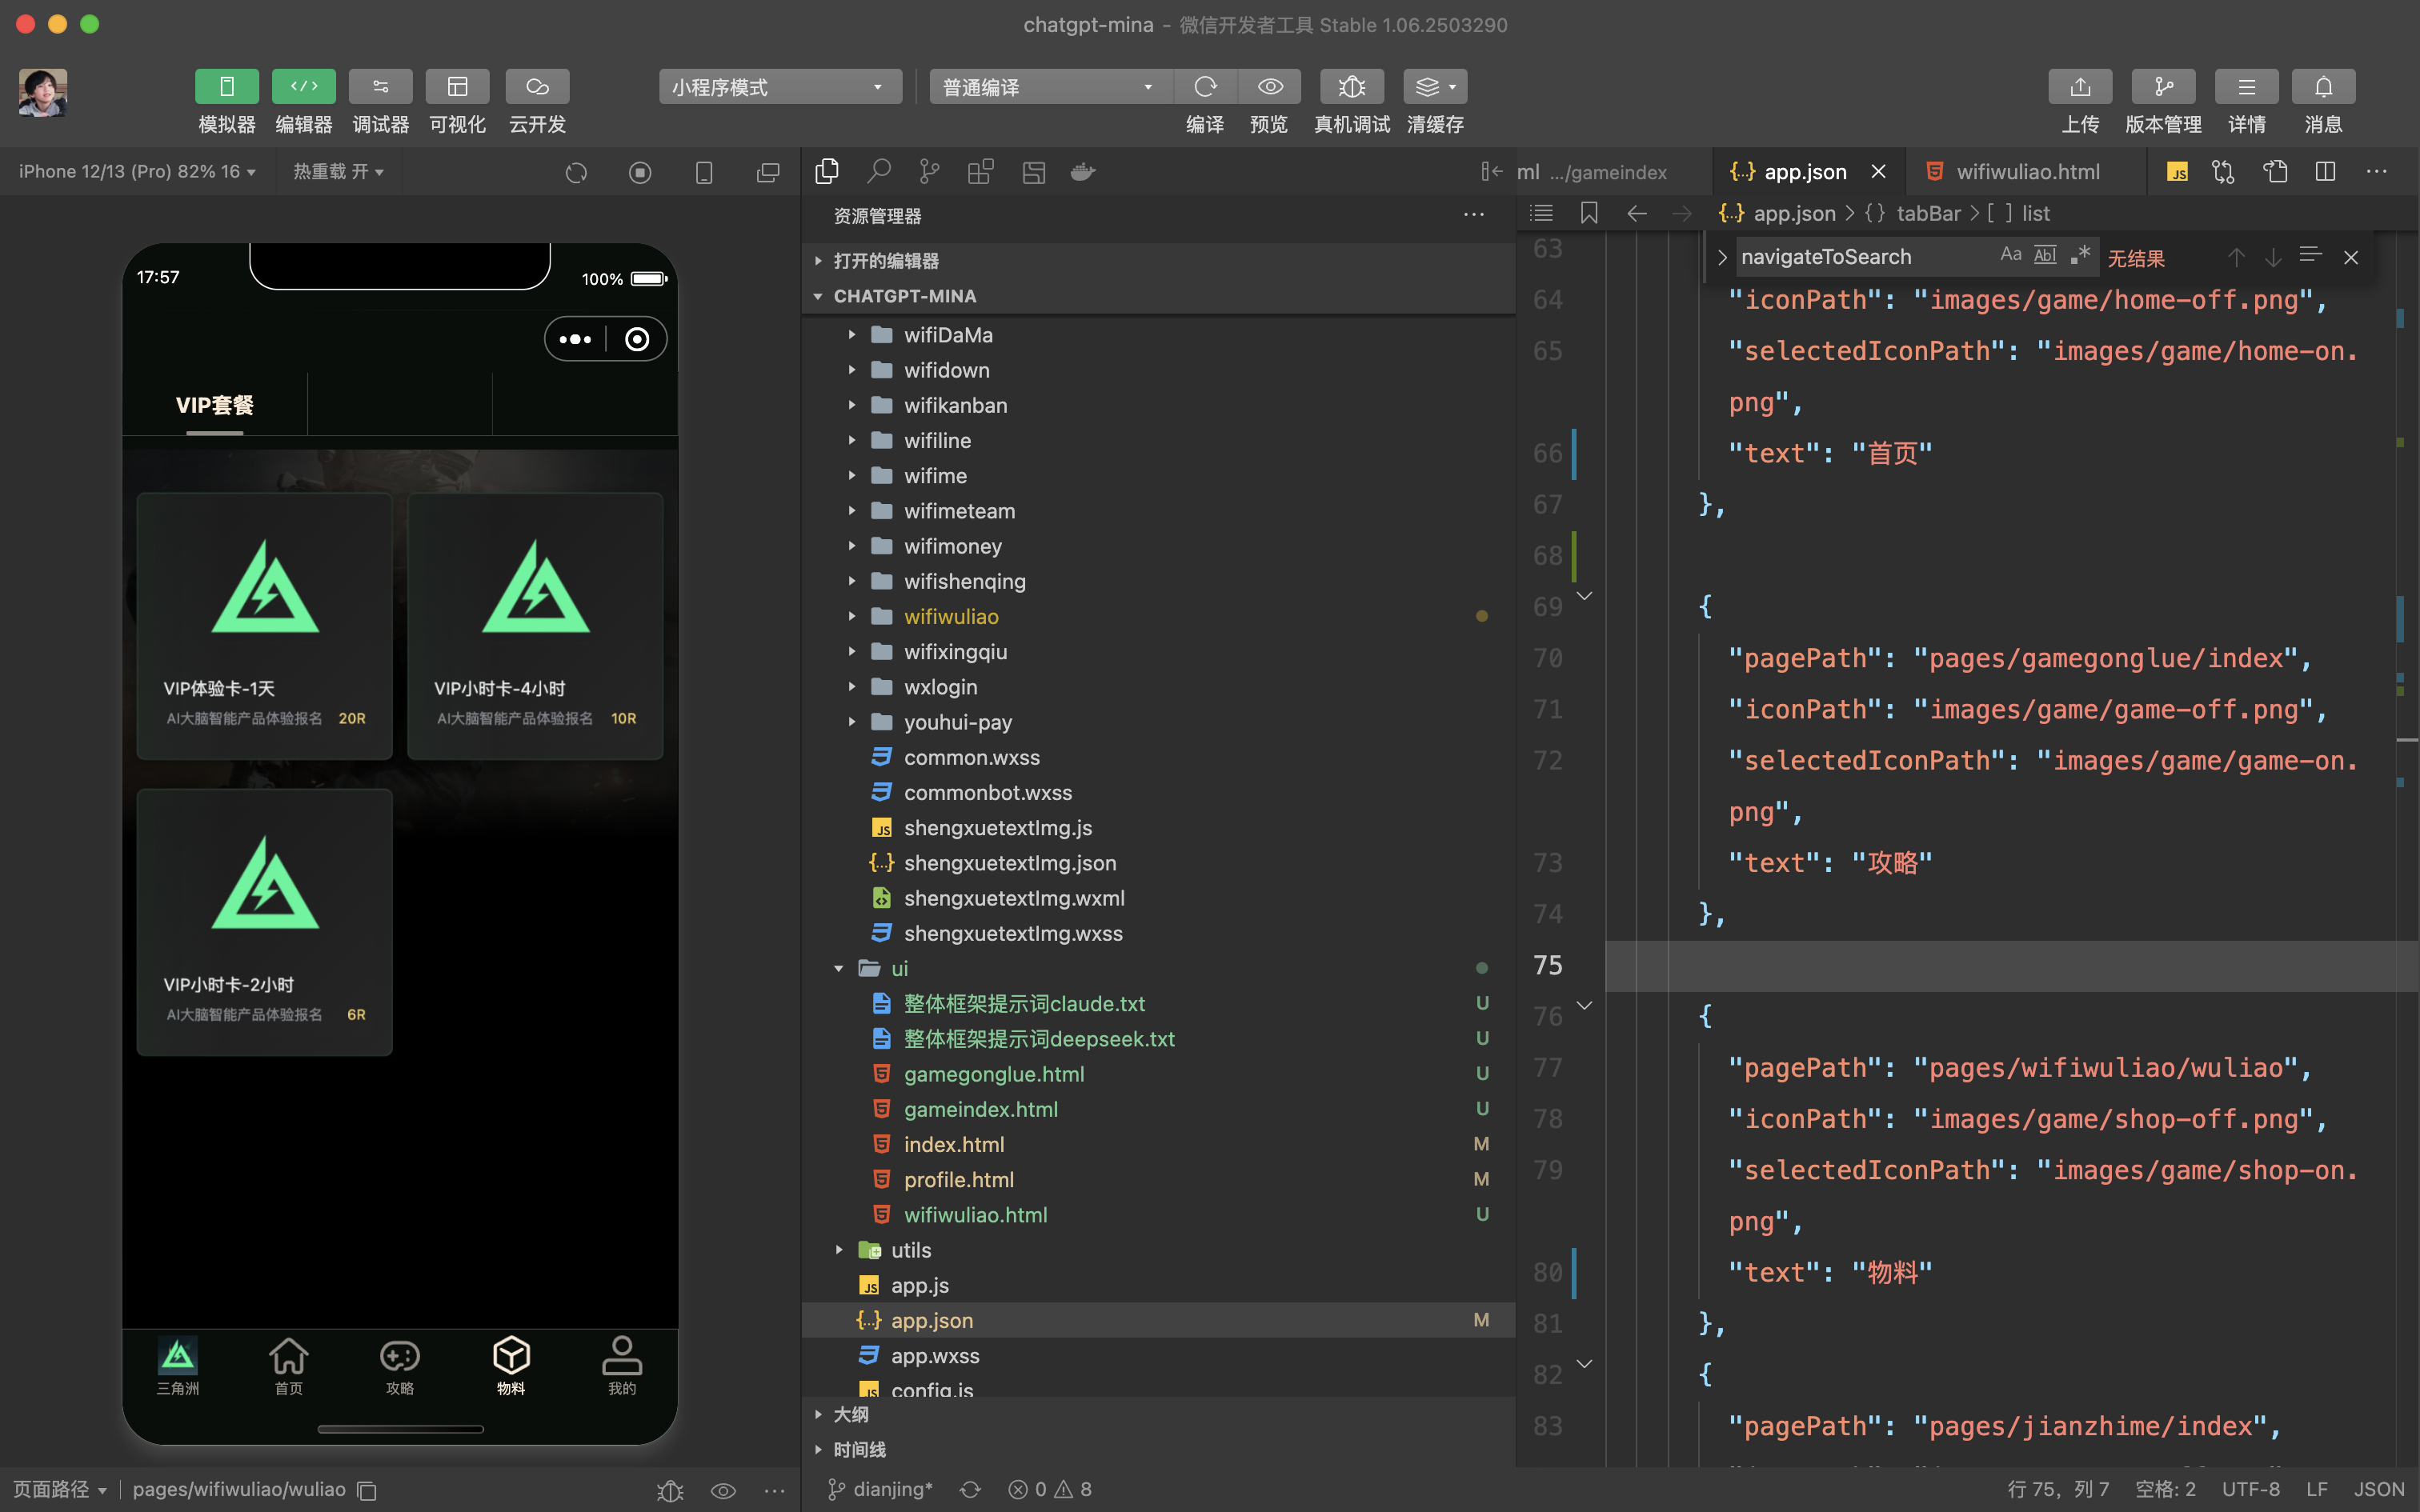Viewport: 2420px width, 1512px height.
Task: Open the 热重载 开 hot reload dropdown
Action: coord(338,172)
